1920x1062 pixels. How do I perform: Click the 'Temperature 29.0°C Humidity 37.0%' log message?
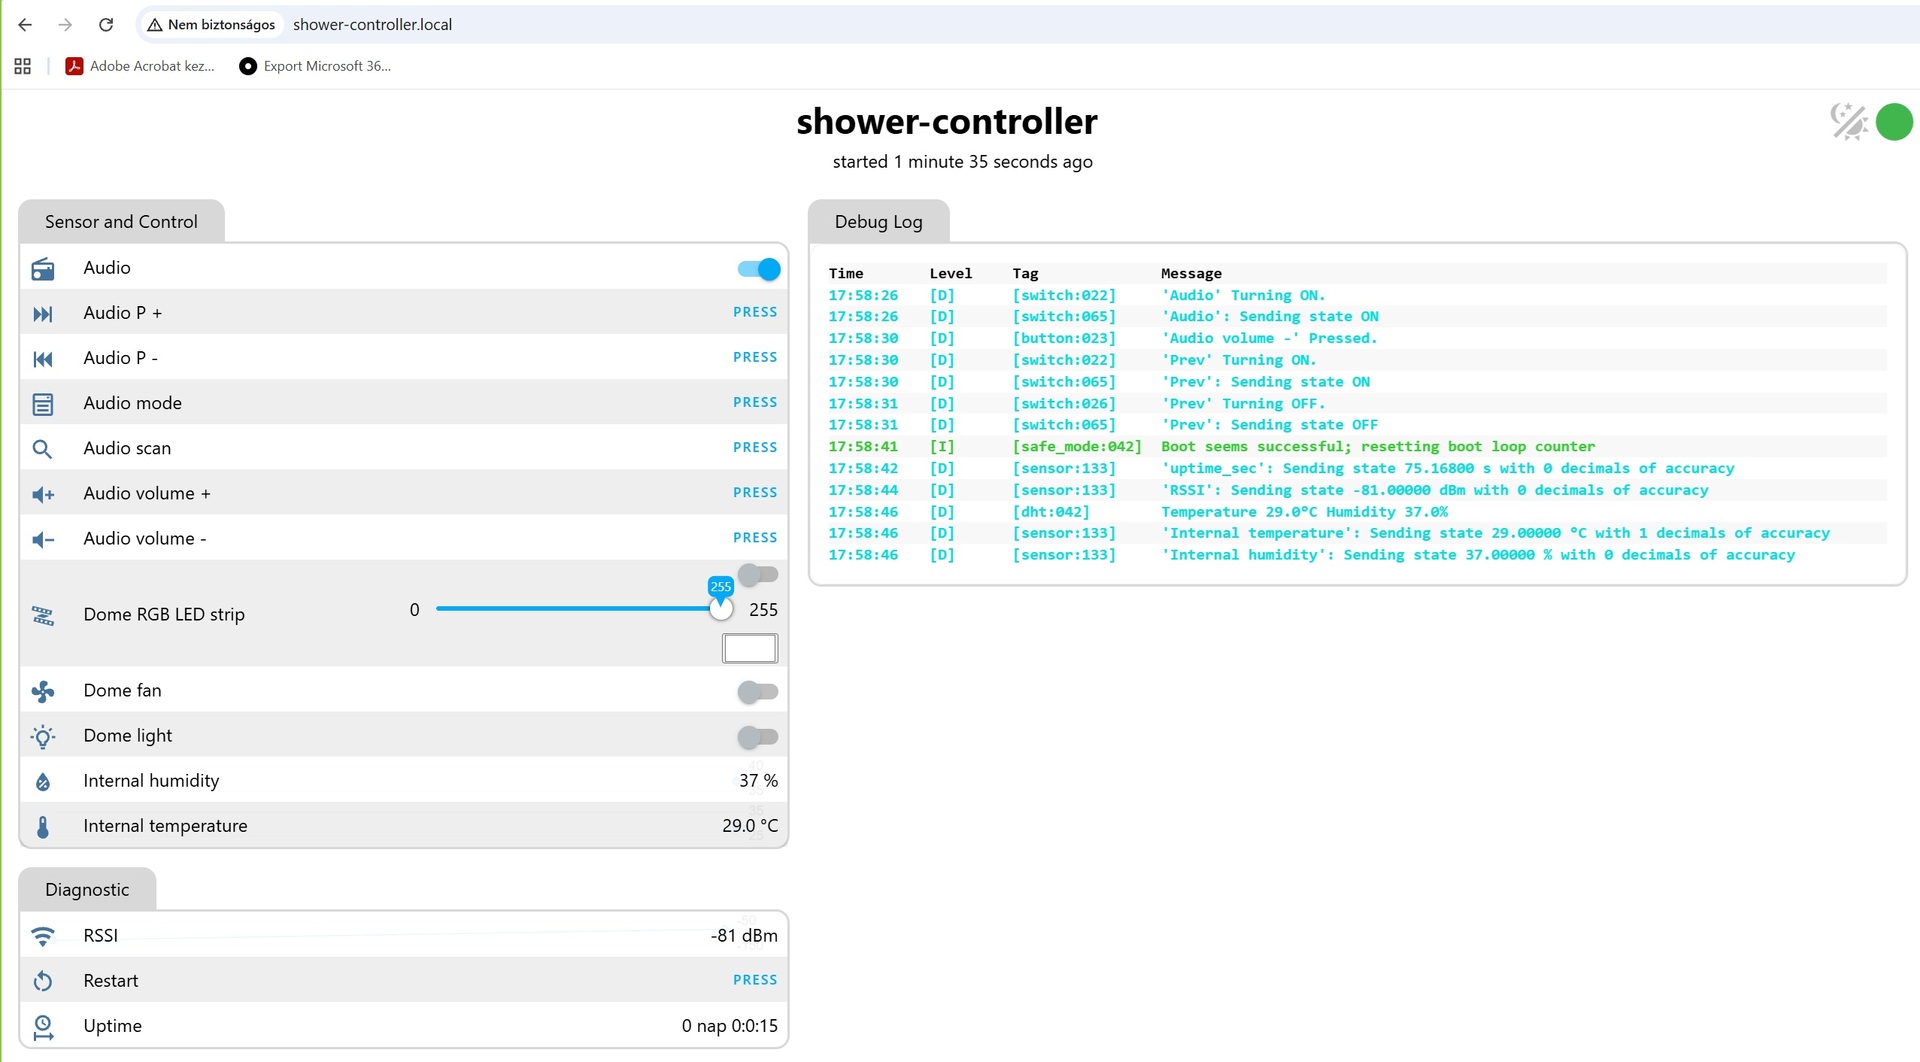tap(1304, 512)
